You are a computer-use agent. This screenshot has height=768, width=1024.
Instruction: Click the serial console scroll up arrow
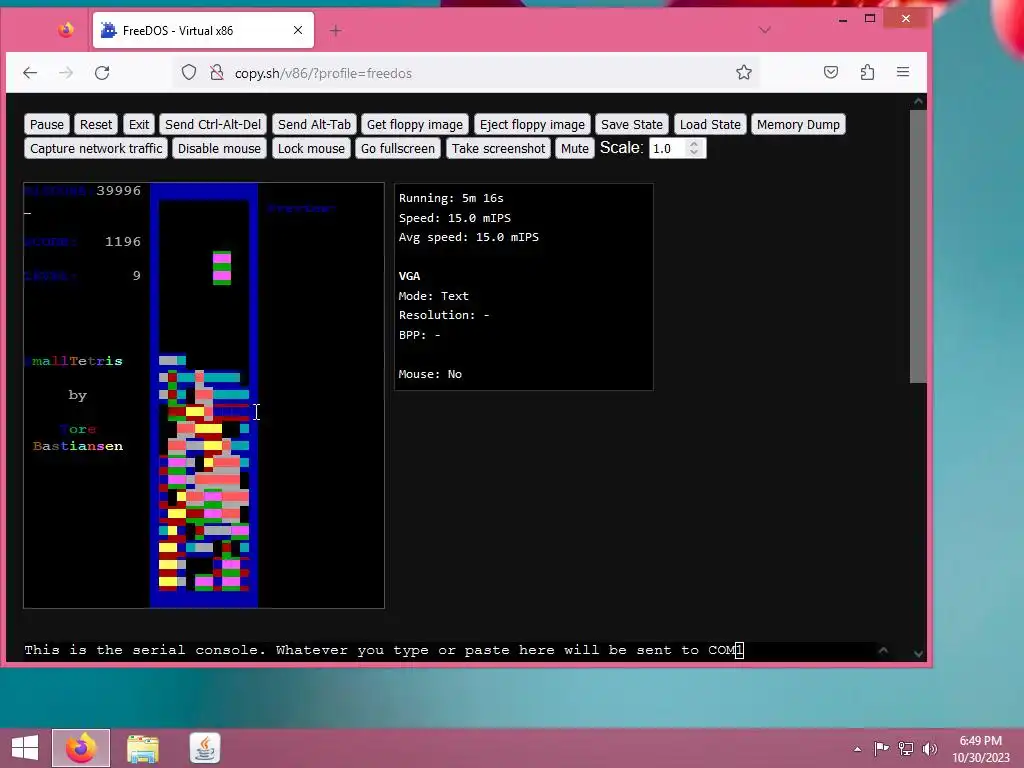pyautogui.click(x=883, y=650)
